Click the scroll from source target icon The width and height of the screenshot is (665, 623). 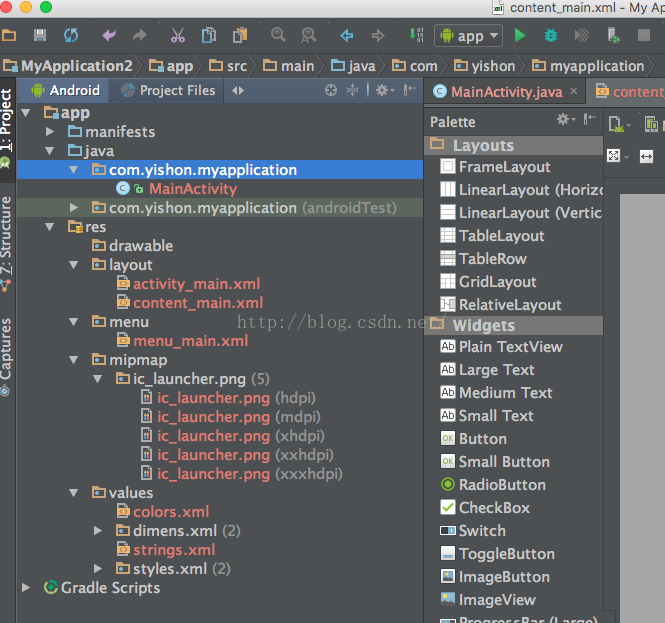tap(331, 90)
